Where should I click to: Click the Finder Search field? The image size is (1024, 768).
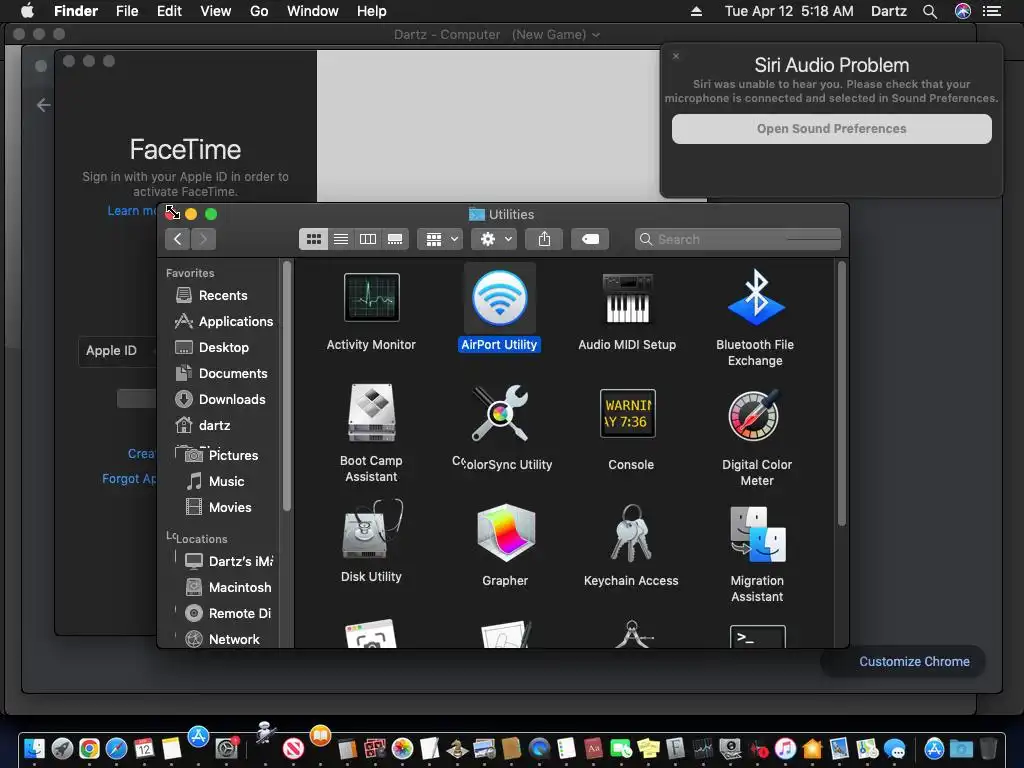[x=738, y=239]
